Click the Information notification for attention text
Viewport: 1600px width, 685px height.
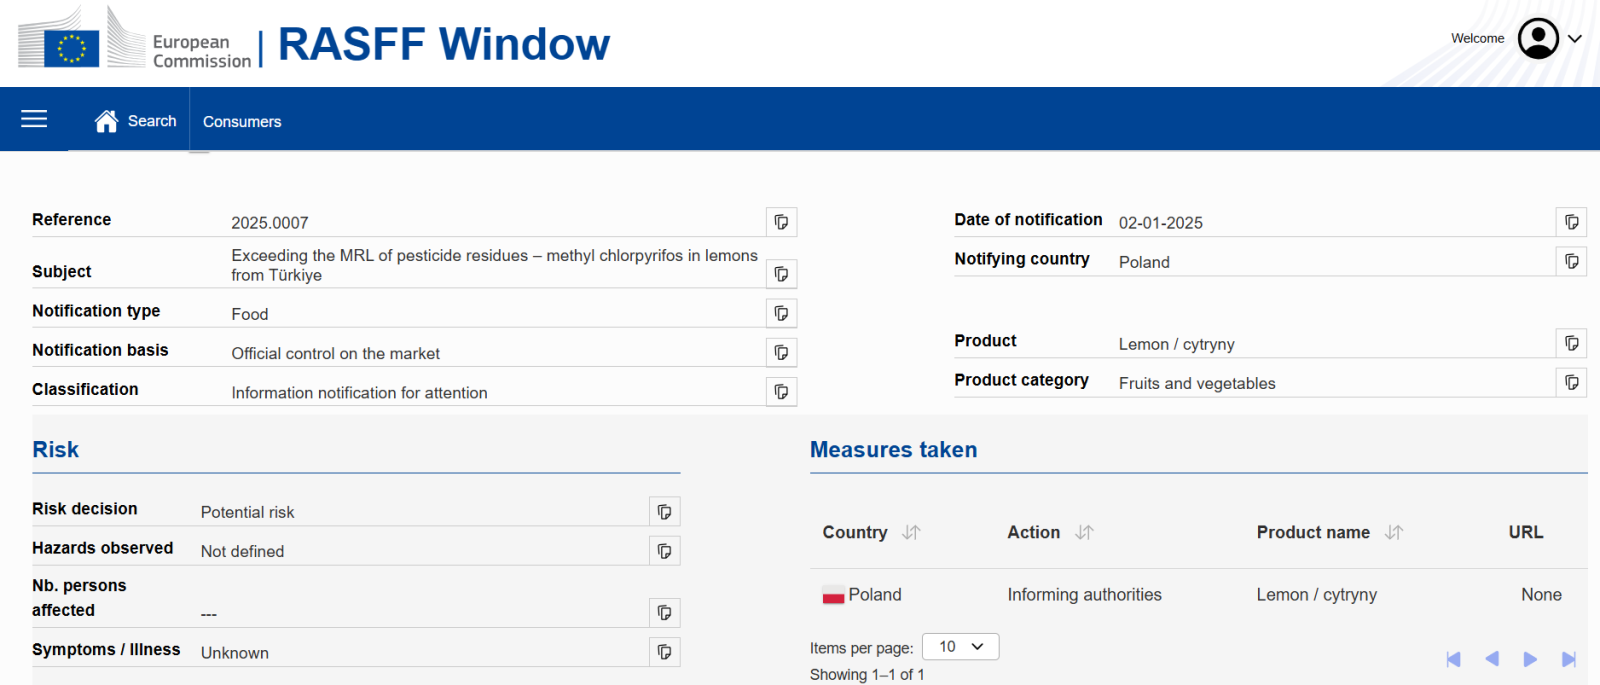(x=360, y=393)
